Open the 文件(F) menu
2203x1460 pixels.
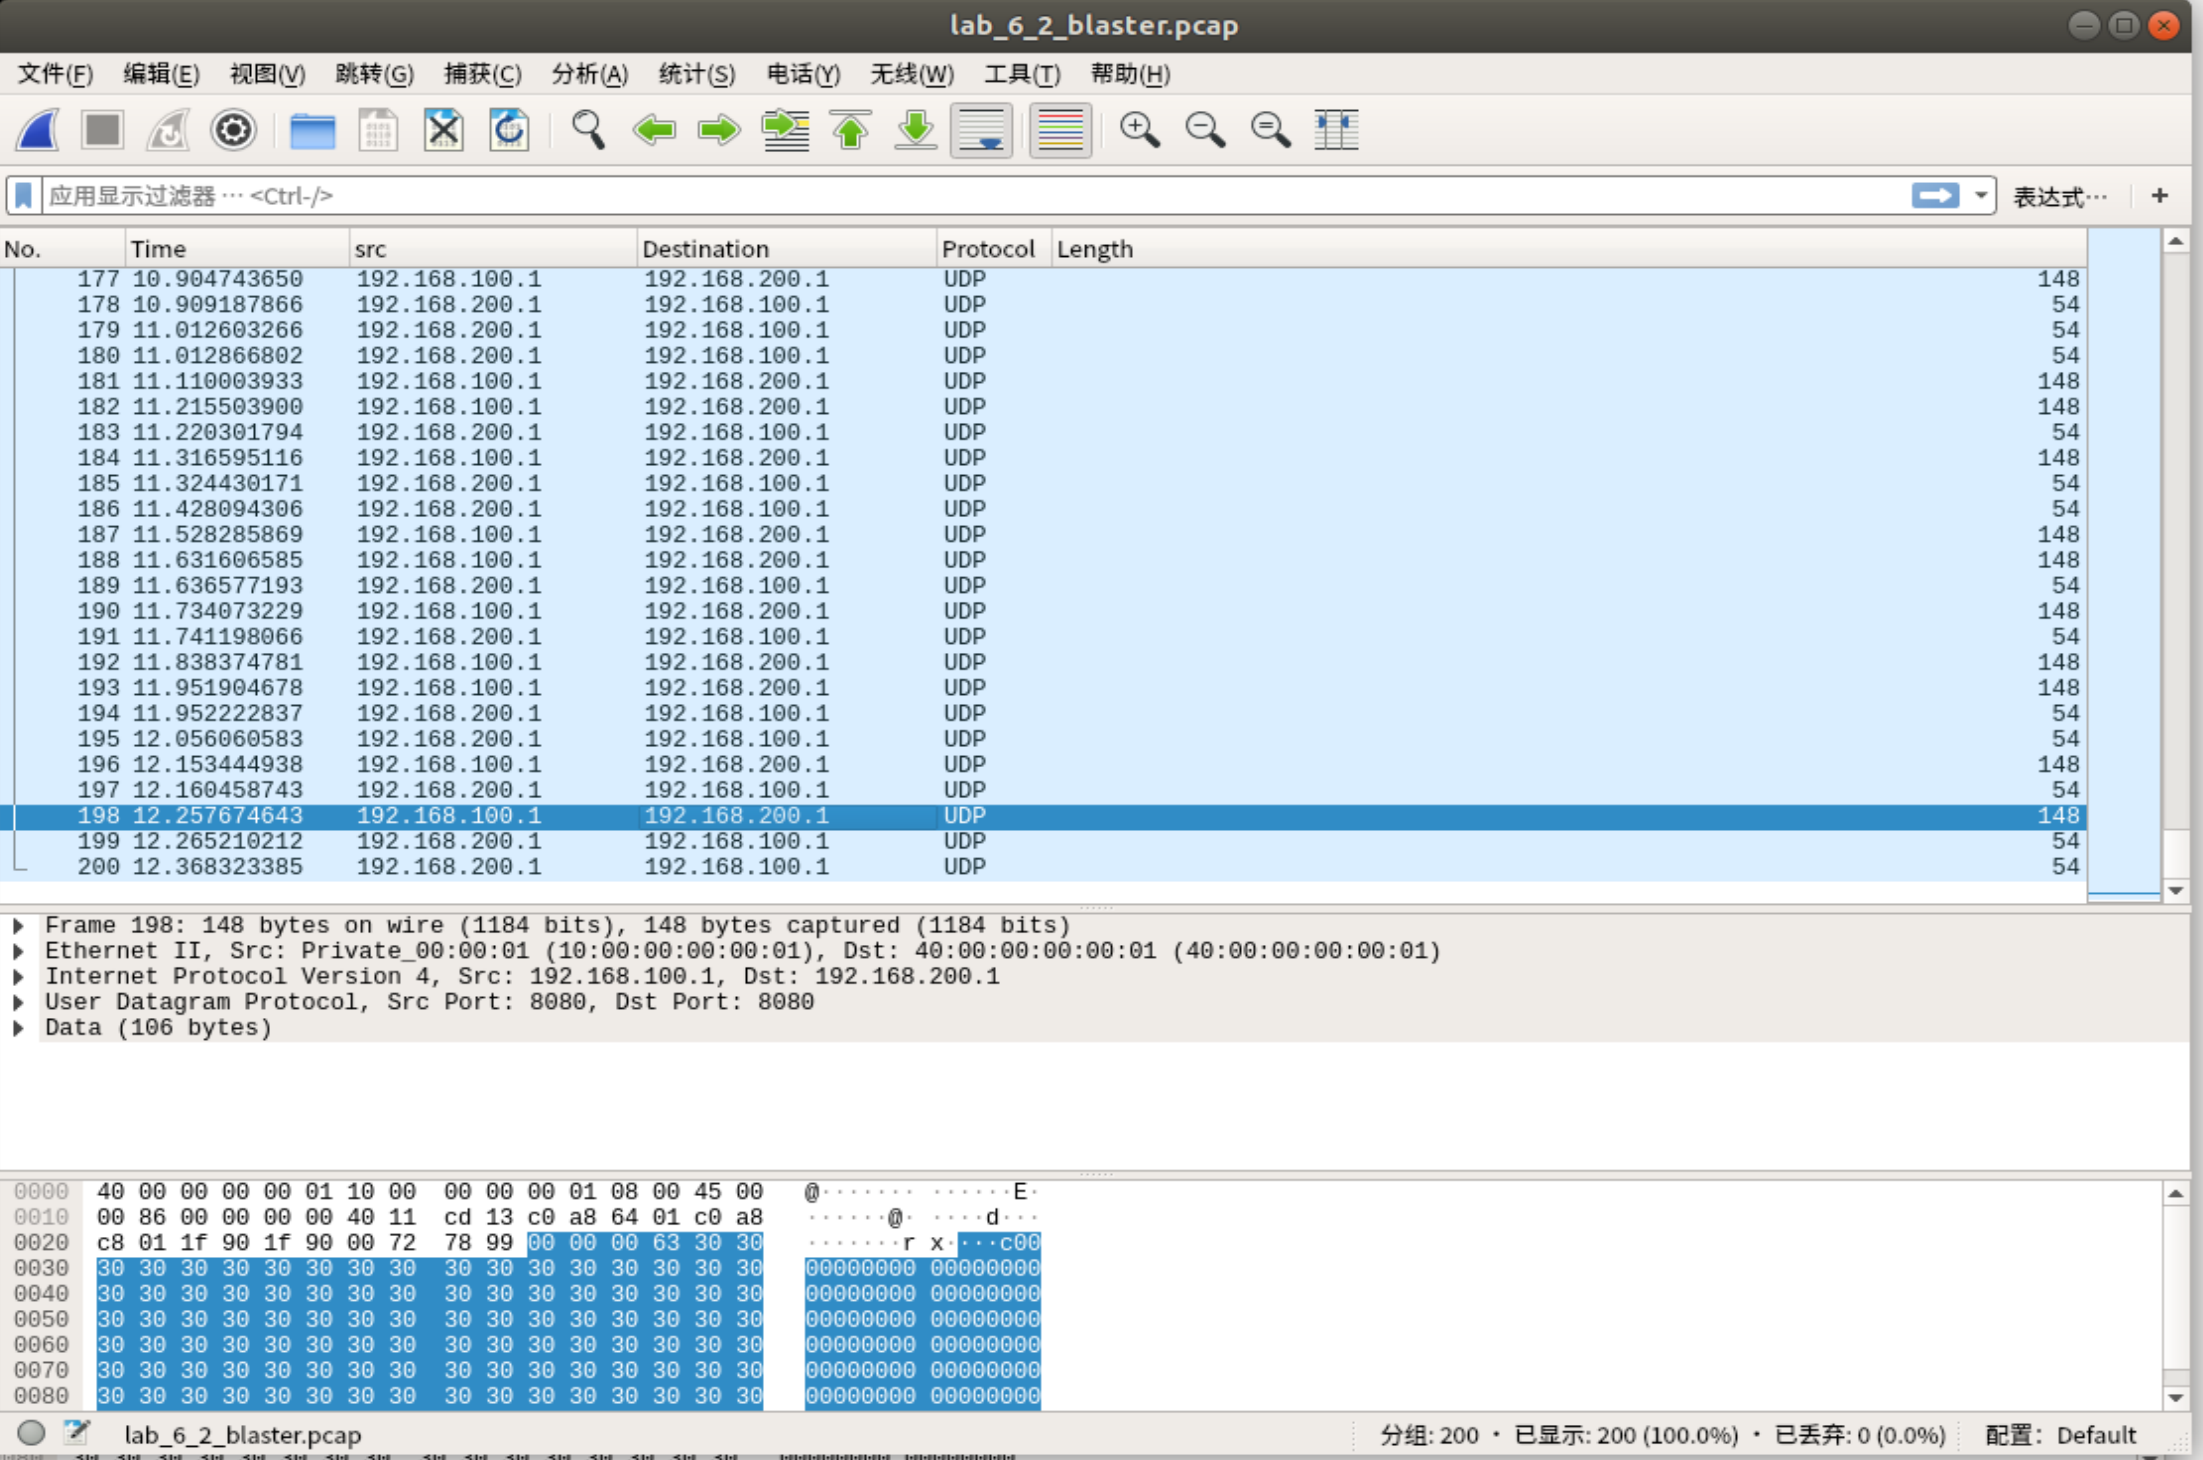pyautogui.click(x=55, y=74)
